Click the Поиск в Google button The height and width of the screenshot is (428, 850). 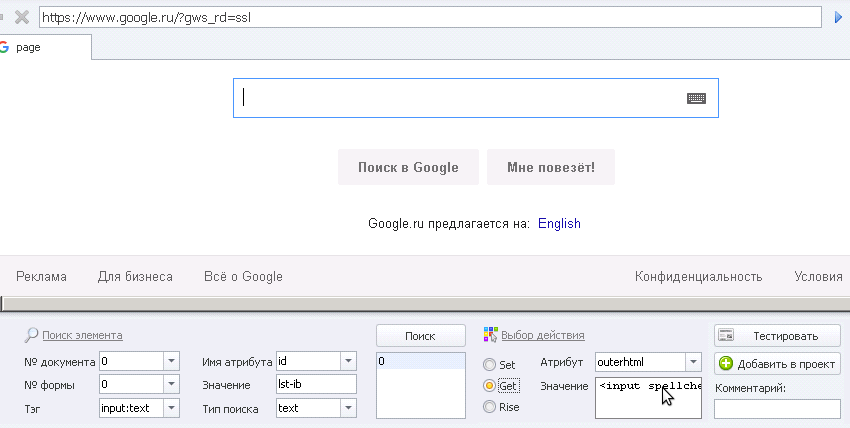408,167
